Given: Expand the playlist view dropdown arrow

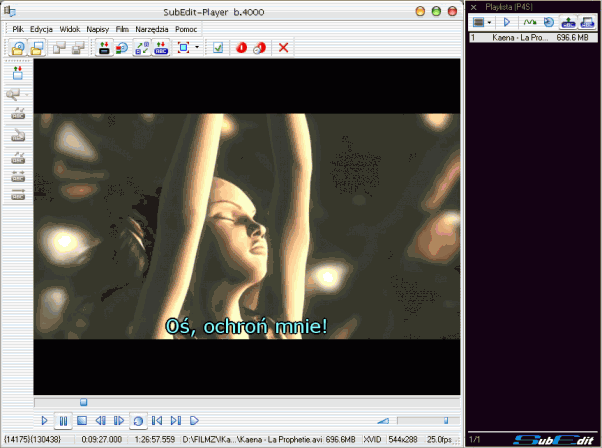Looking at the screenshot, I should (x=489, y=22).
